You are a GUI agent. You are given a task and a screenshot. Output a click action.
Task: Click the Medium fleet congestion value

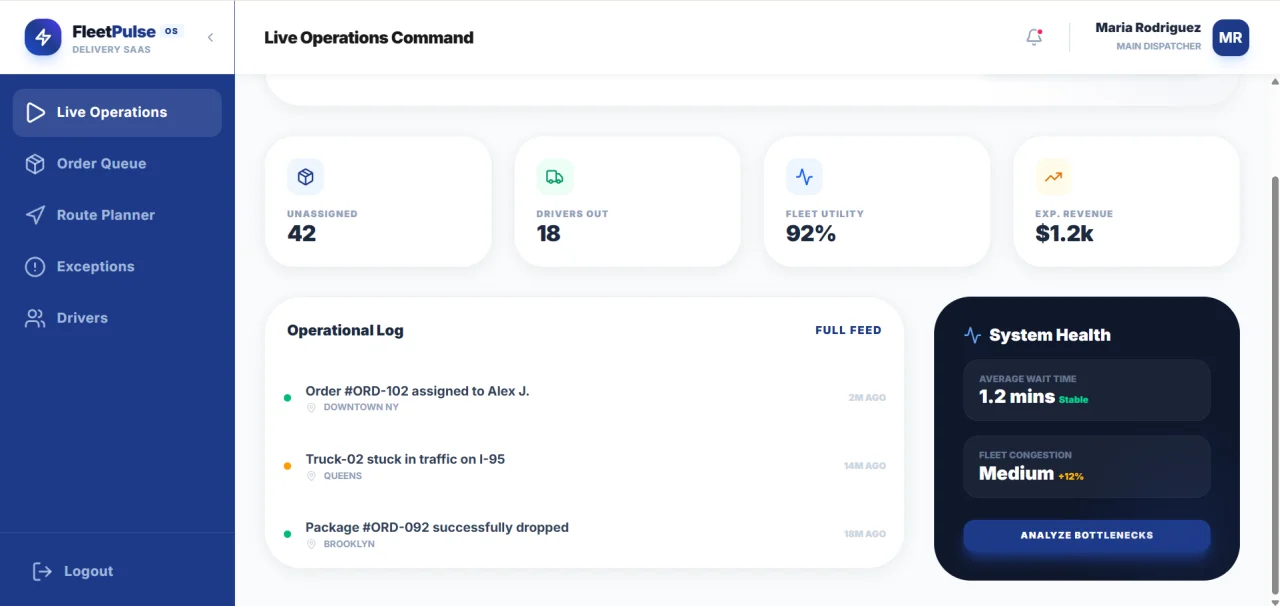point(1016,474)
